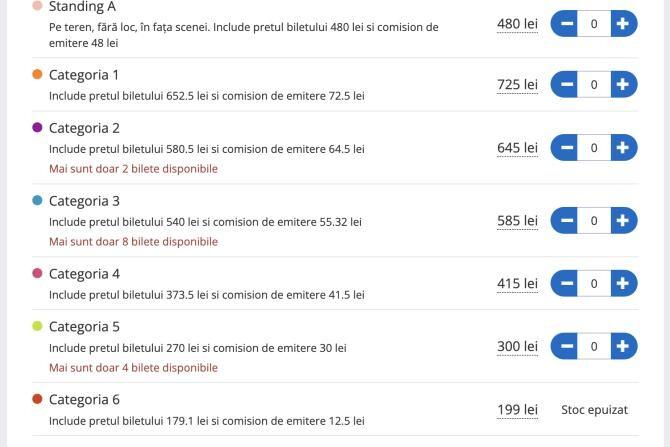Click the 199 lei price for Categoria 6
The image size is (670, 447).
[517, 409]
